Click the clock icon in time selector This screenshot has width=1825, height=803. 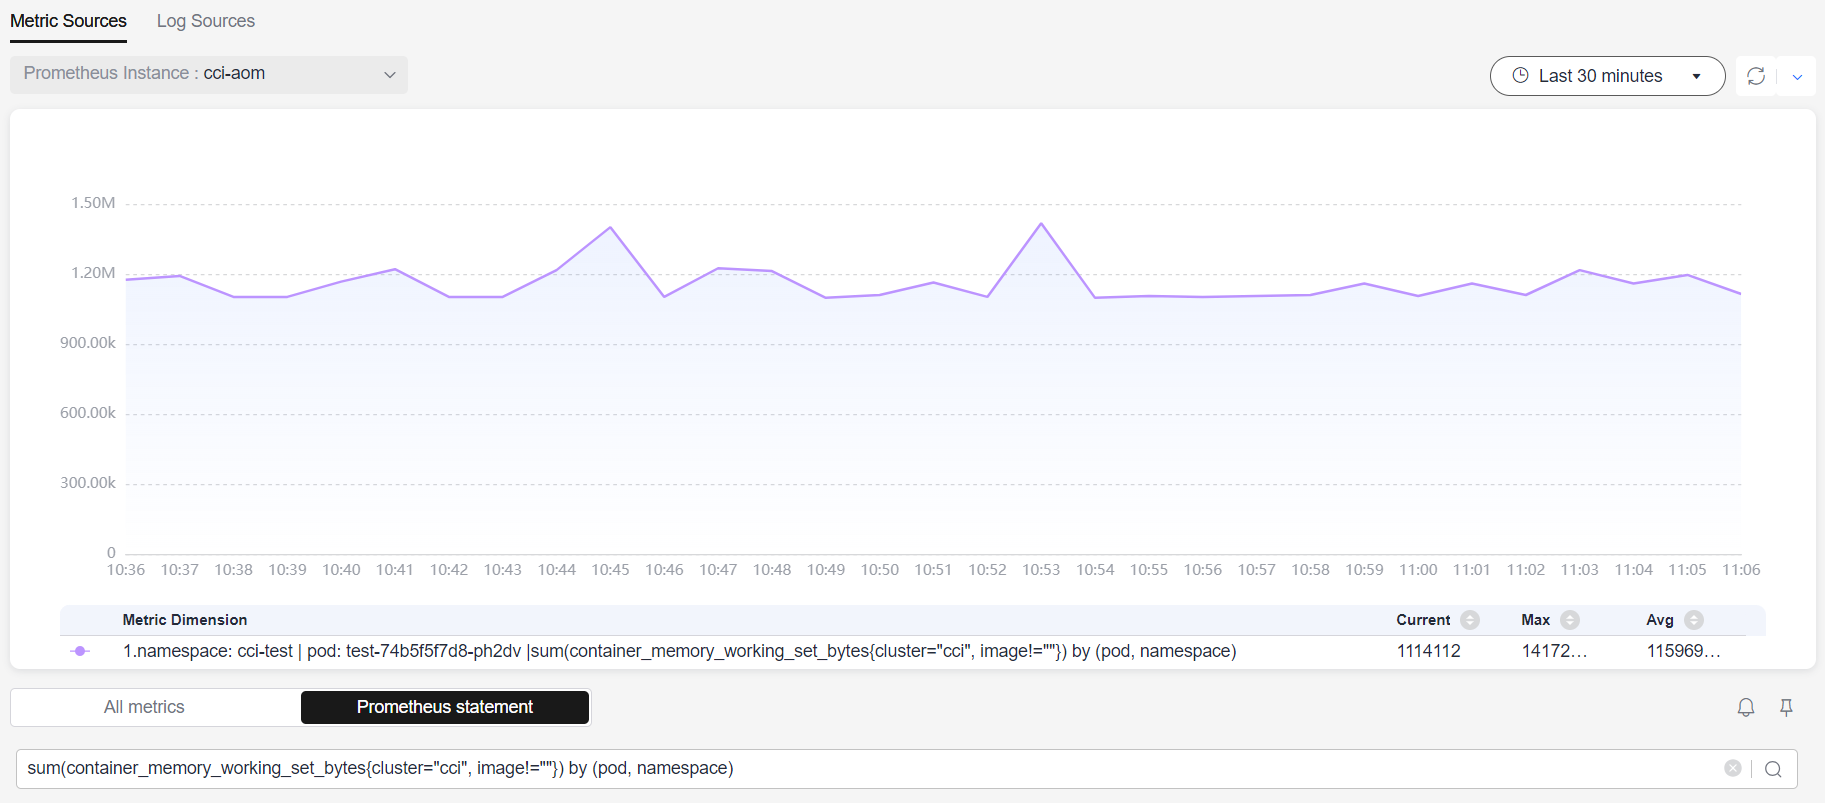[1520, 75]
